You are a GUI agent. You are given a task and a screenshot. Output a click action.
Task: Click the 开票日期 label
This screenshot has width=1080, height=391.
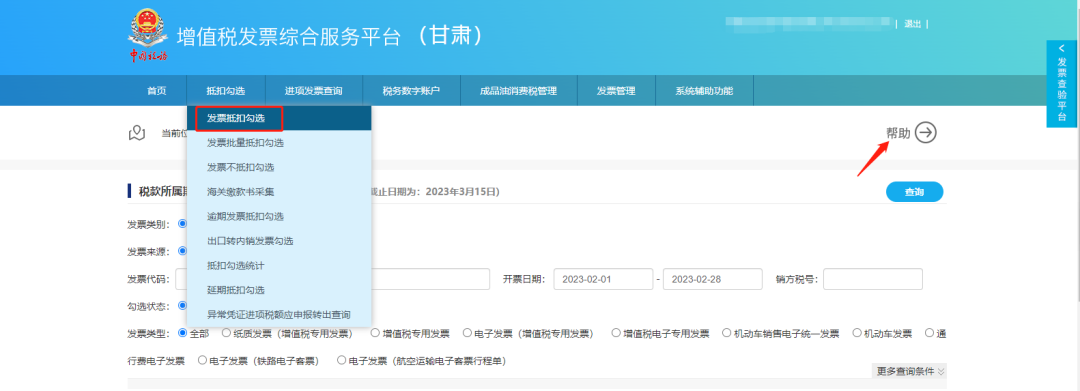click(x=523, y=279)
